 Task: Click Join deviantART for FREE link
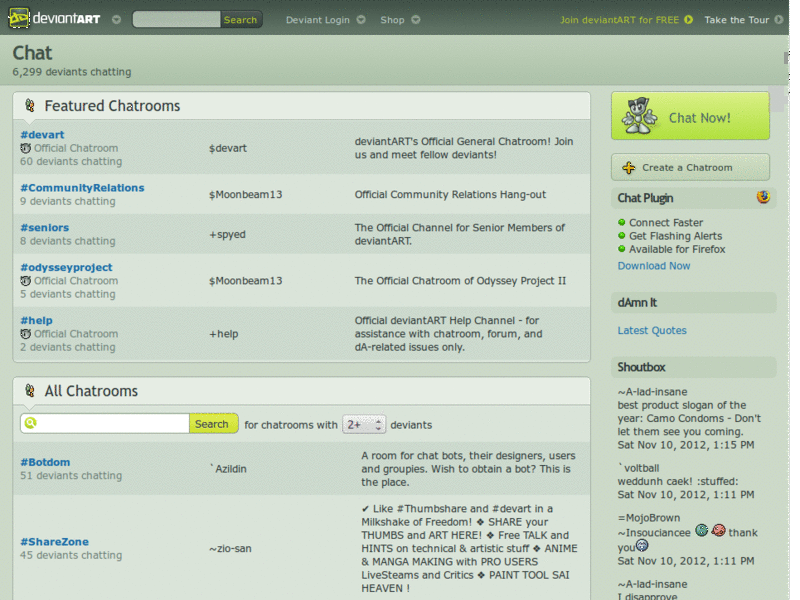[x=619, y=20]
